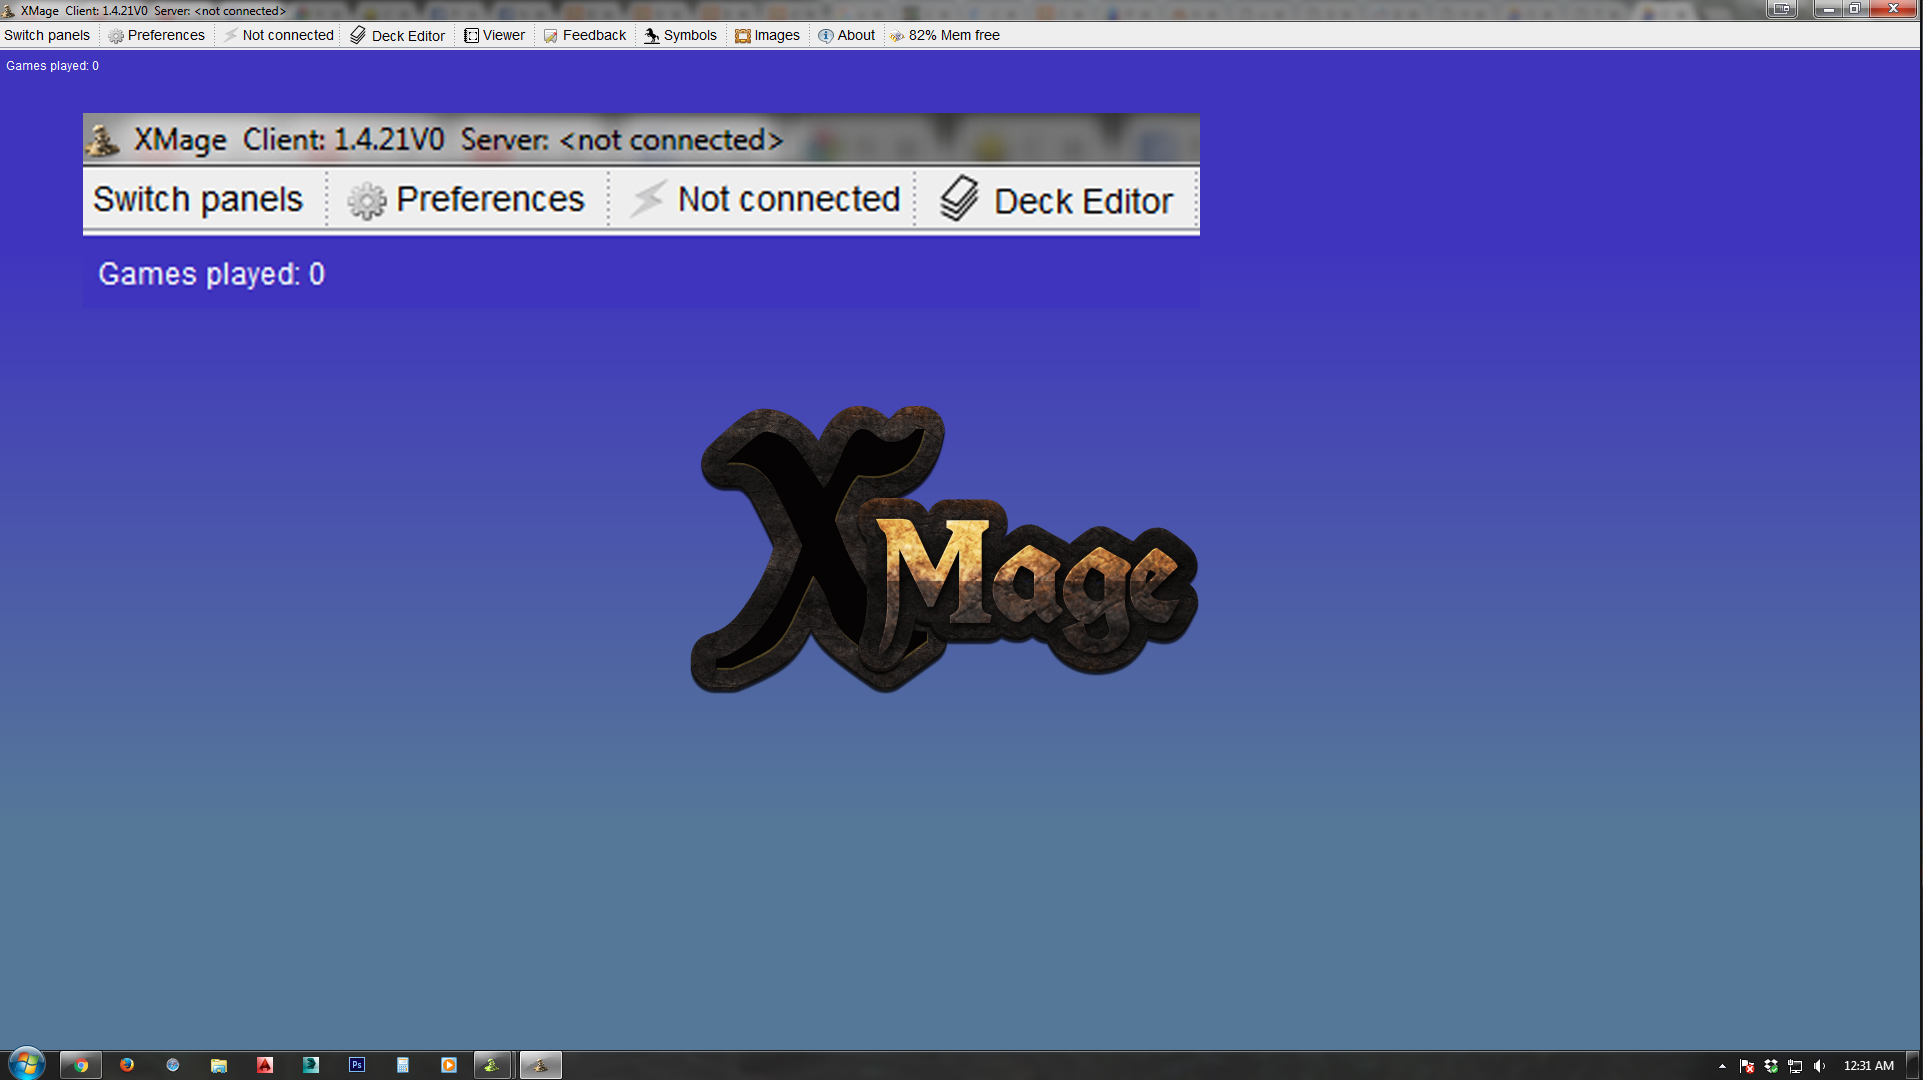Image resolution: width=1923 pixels, height=1080 pixels.
Task: Open the Images download option
Action: (x=767, y=35)
